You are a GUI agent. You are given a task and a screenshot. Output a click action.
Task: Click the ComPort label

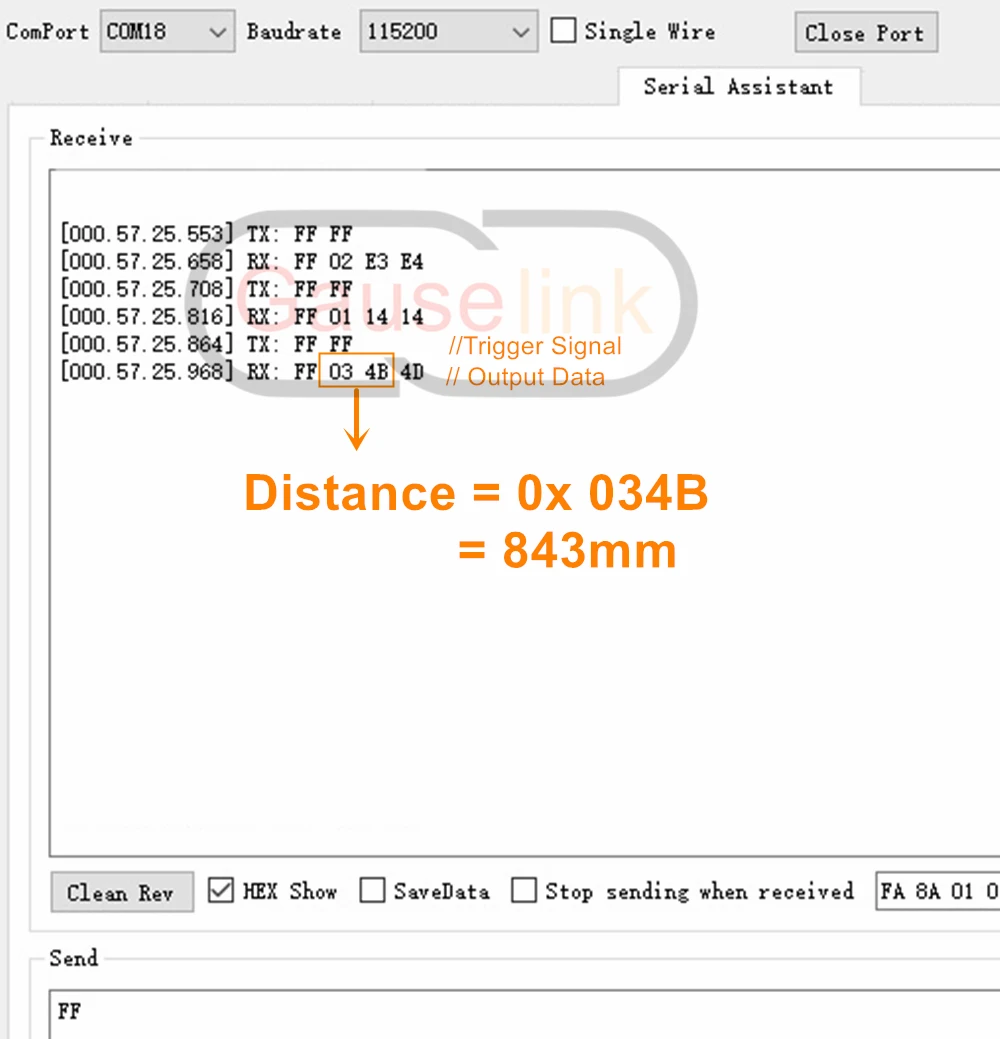point(47,32)
